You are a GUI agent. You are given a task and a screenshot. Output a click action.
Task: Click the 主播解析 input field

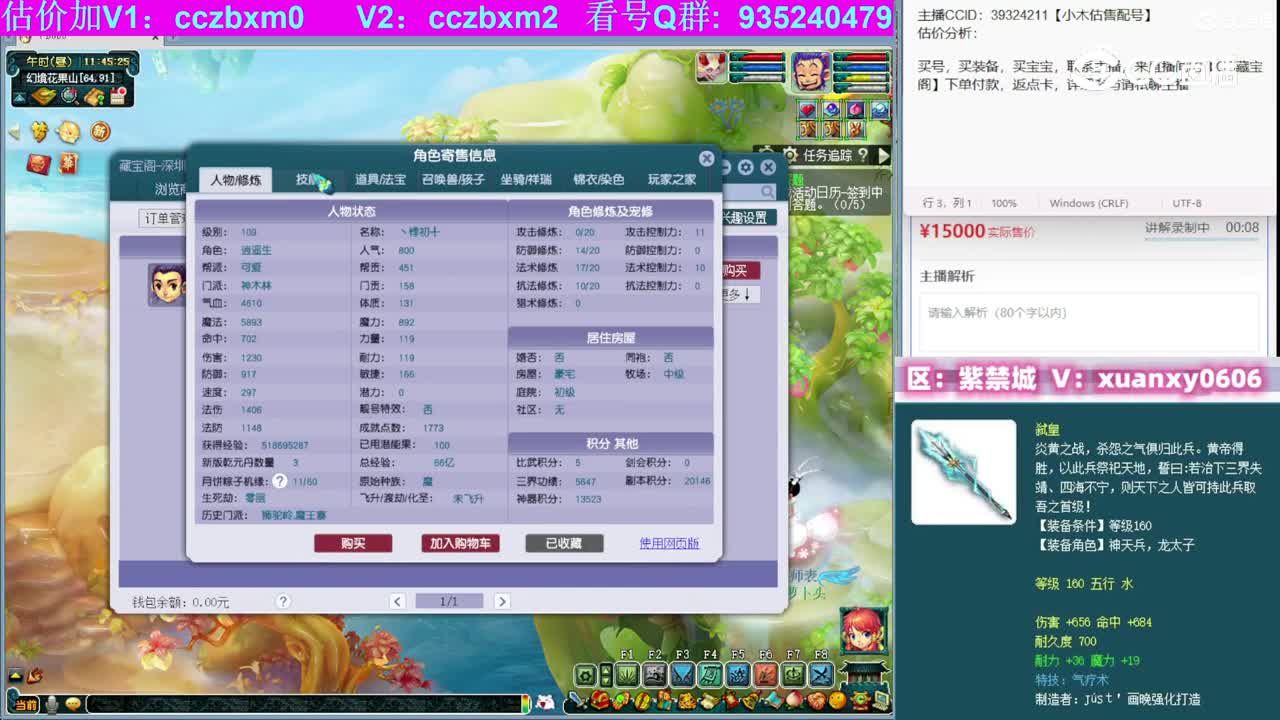[x=1088, y=322]
